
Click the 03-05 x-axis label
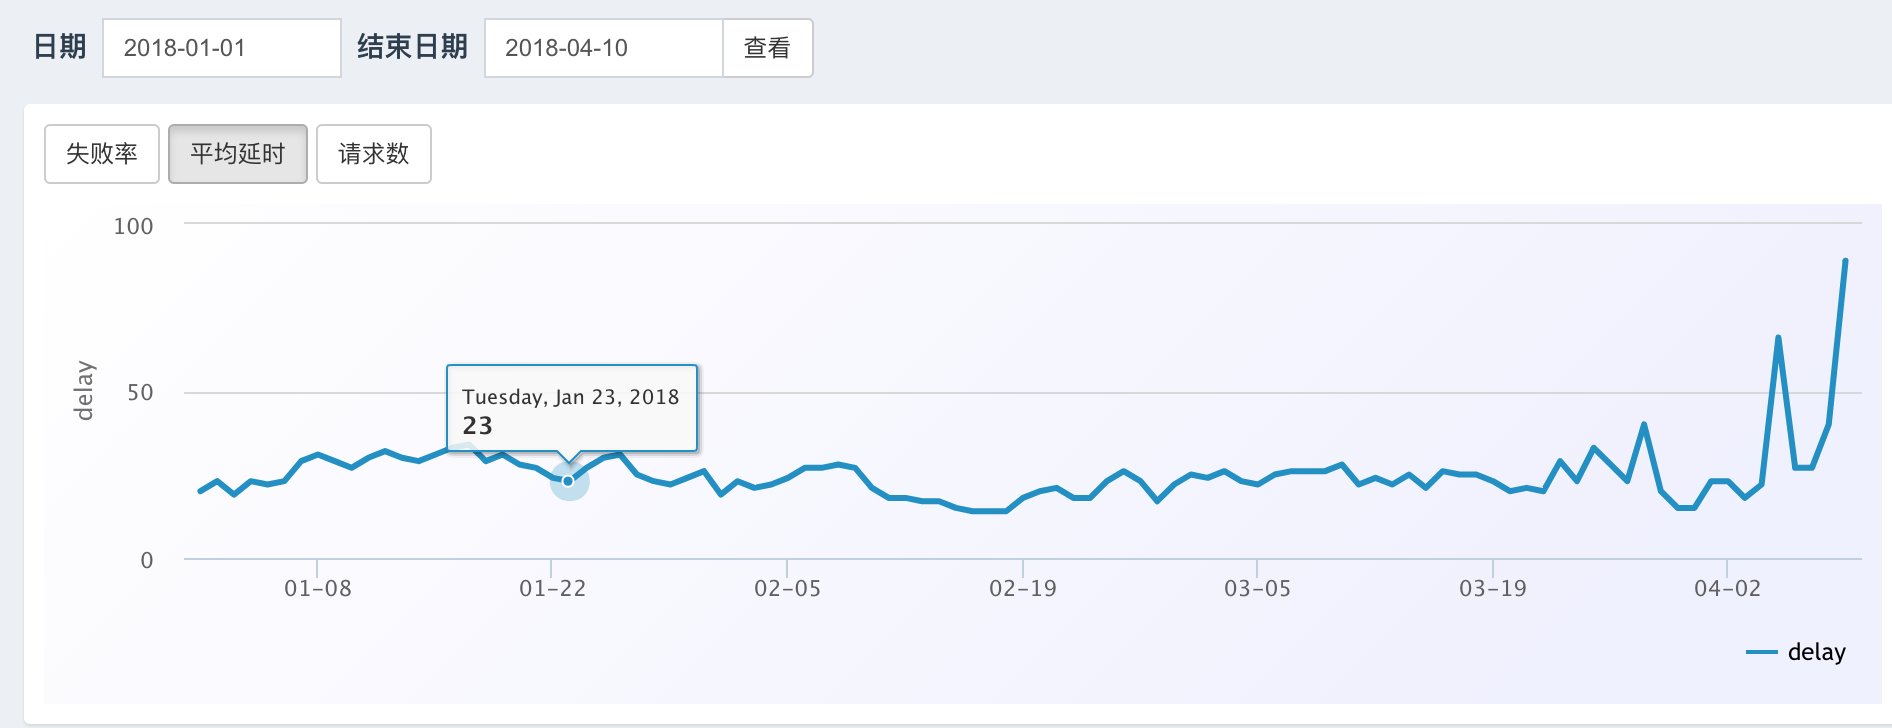(1258, 589)
